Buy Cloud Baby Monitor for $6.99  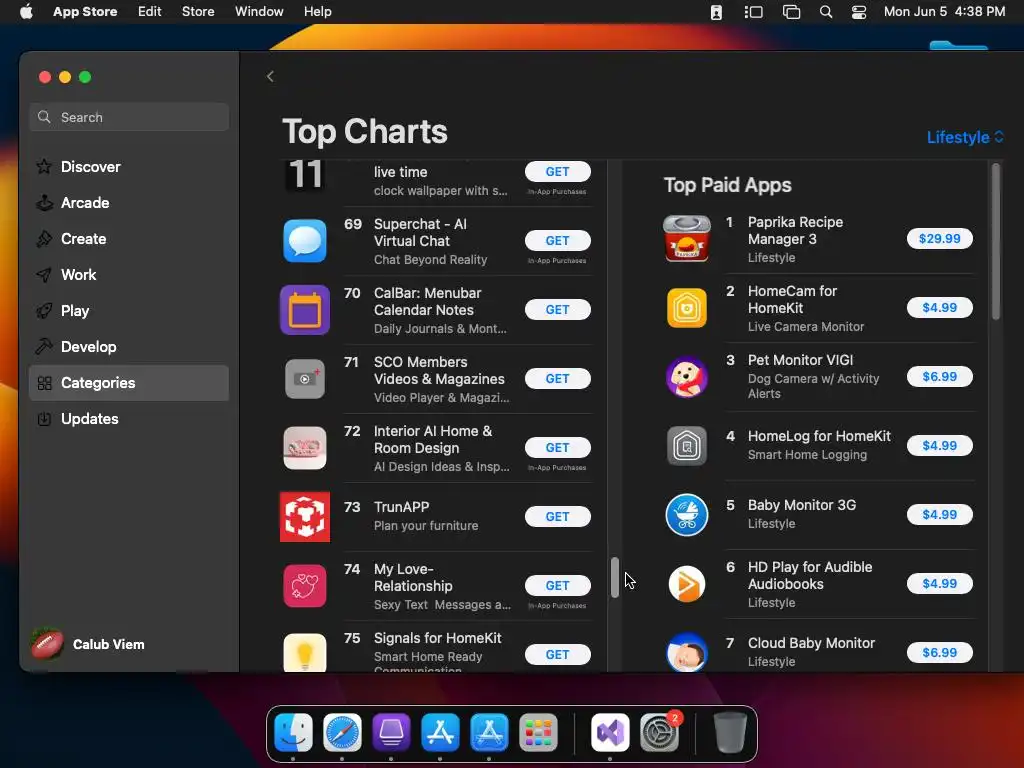[x=939, y=652]
